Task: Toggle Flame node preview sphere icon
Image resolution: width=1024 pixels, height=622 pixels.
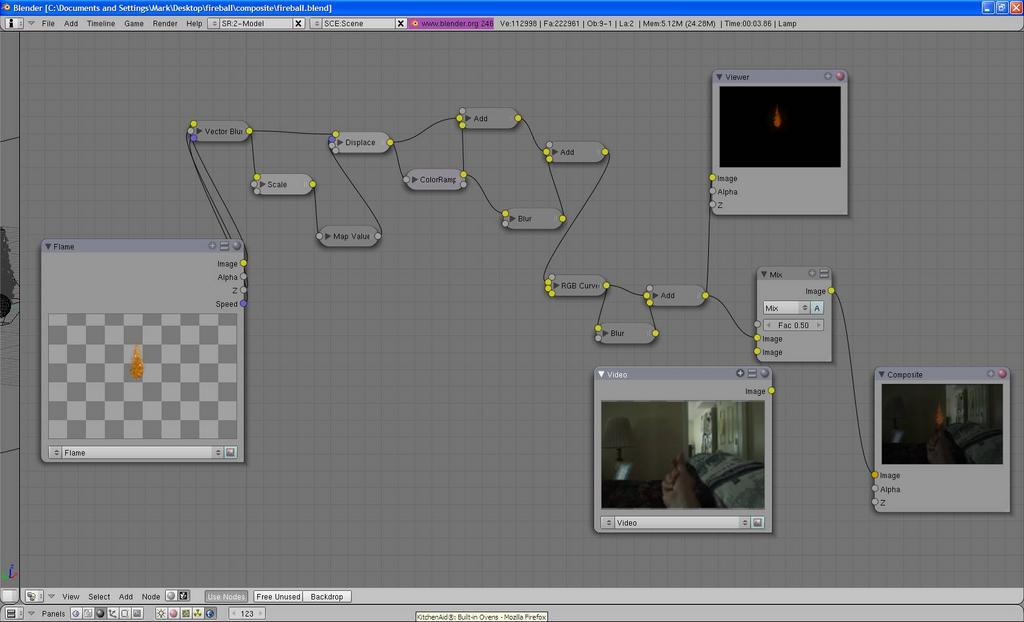Action: [x=236, y=246]
